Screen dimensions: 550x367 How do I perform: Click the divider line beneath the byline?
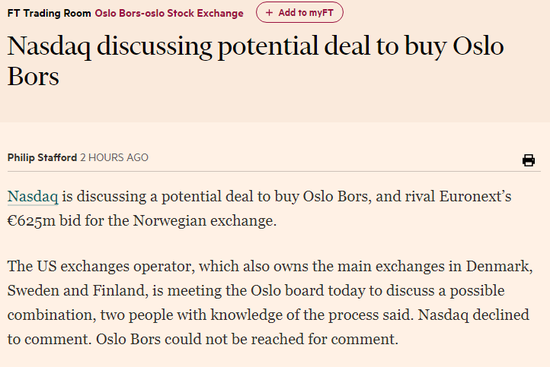(x=274, y=172)
